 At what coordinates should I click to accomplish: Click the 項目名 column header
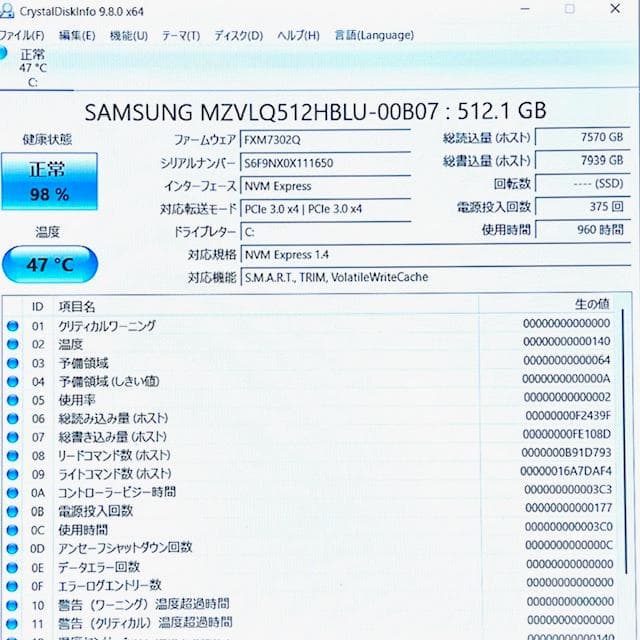click(x=77, y=307)
